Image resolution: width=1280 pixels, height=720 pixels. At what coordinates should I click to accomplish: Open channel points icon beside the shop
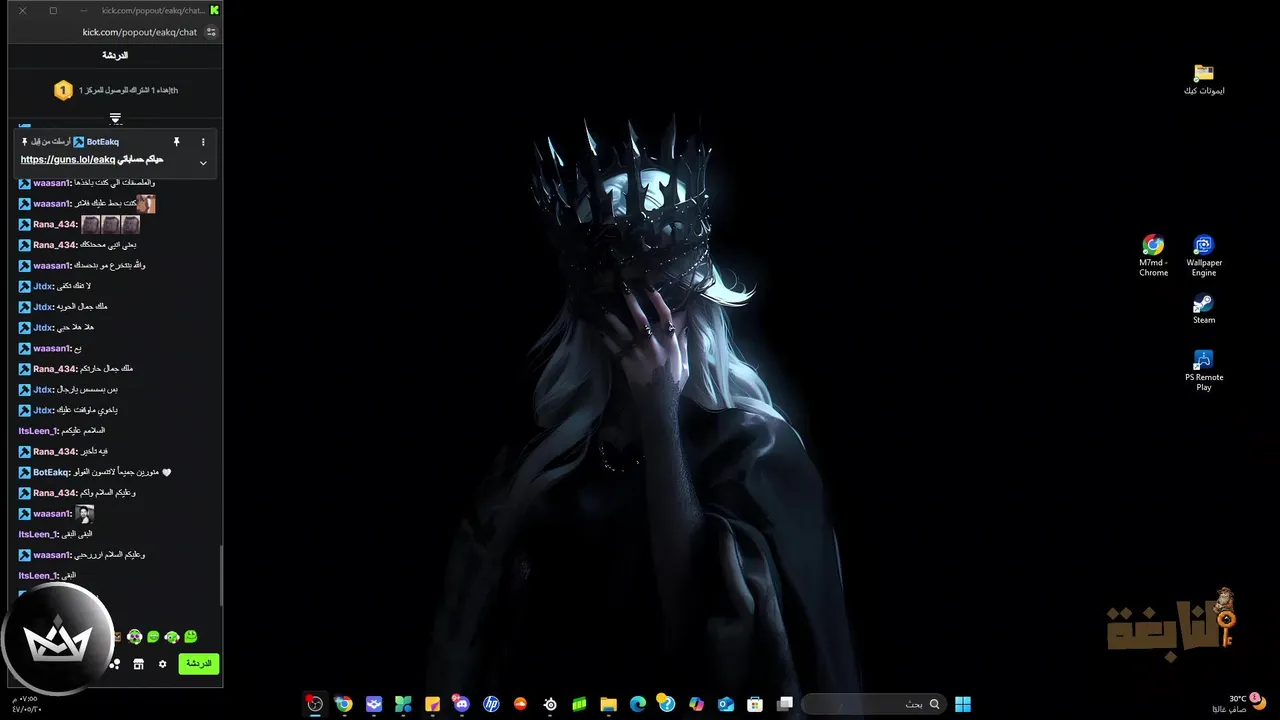(115, 664)
